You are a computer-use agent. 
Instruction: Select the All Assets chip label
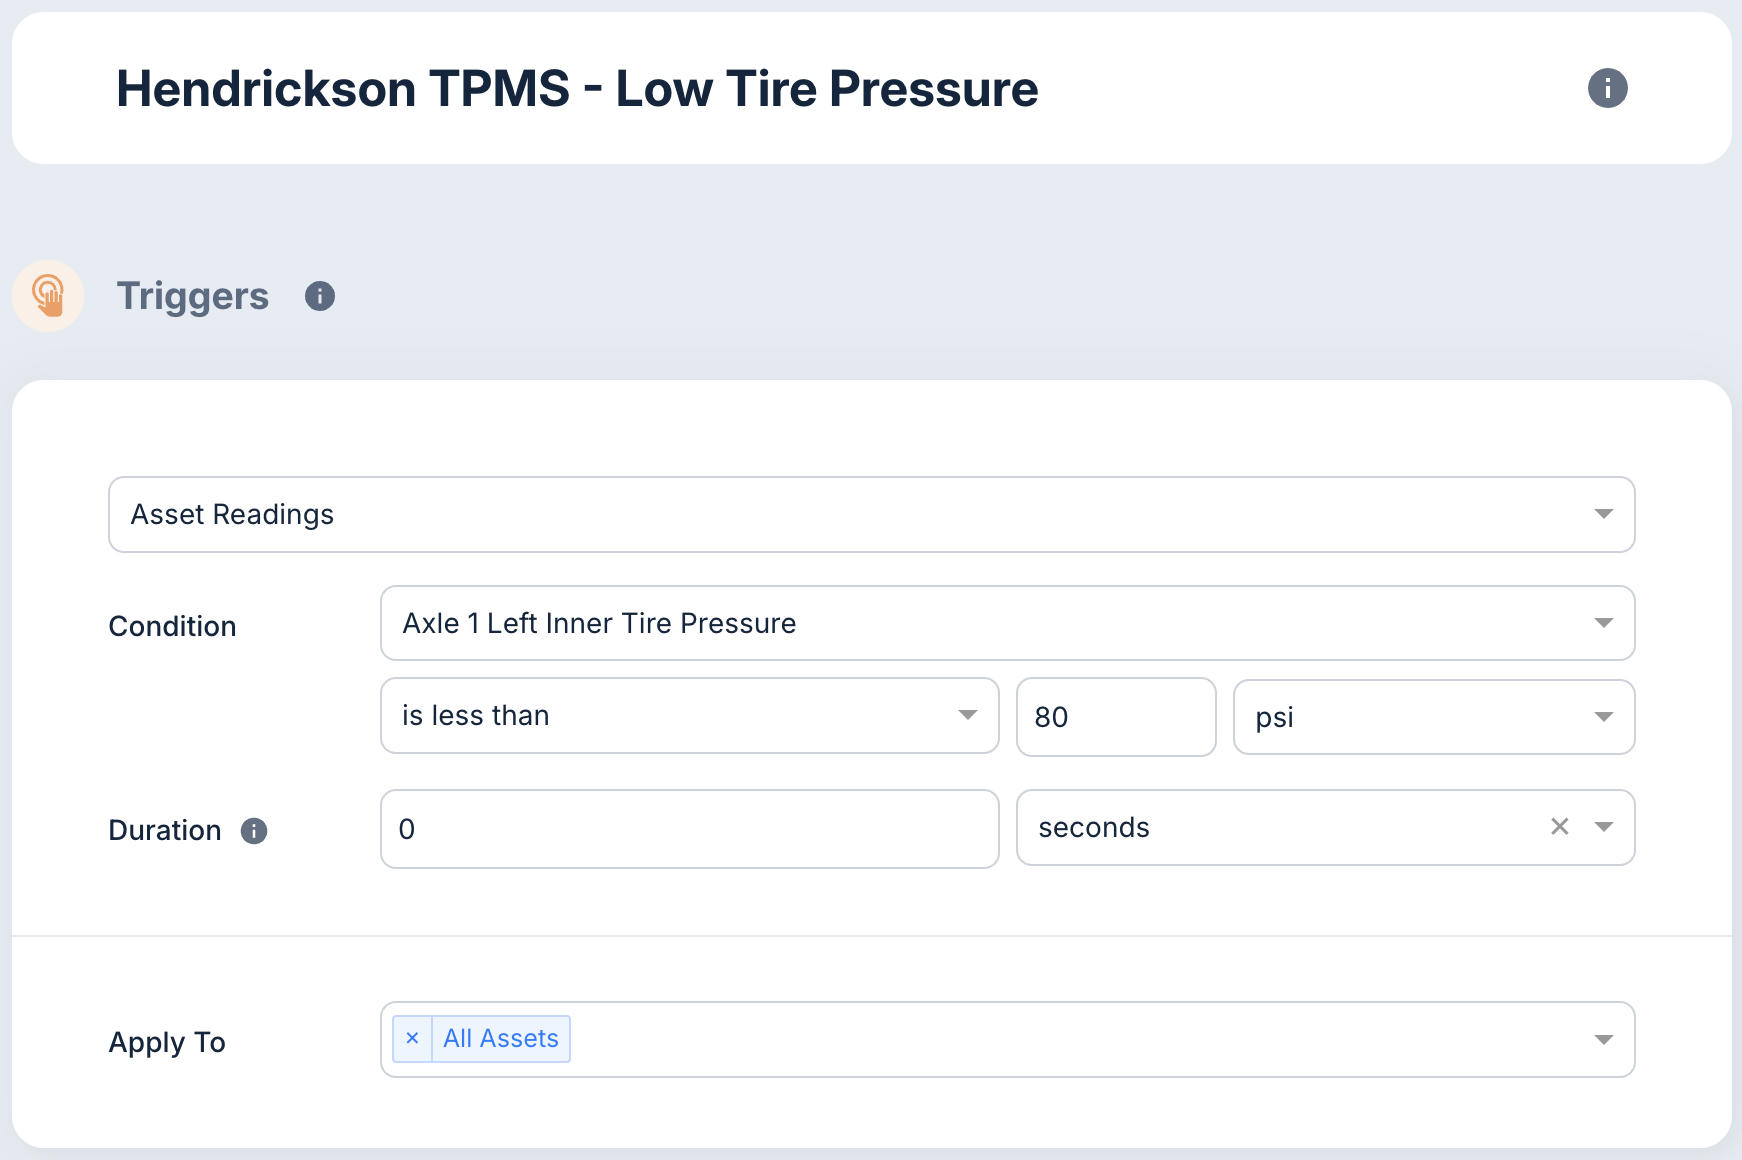click(x=501, y=1038)
